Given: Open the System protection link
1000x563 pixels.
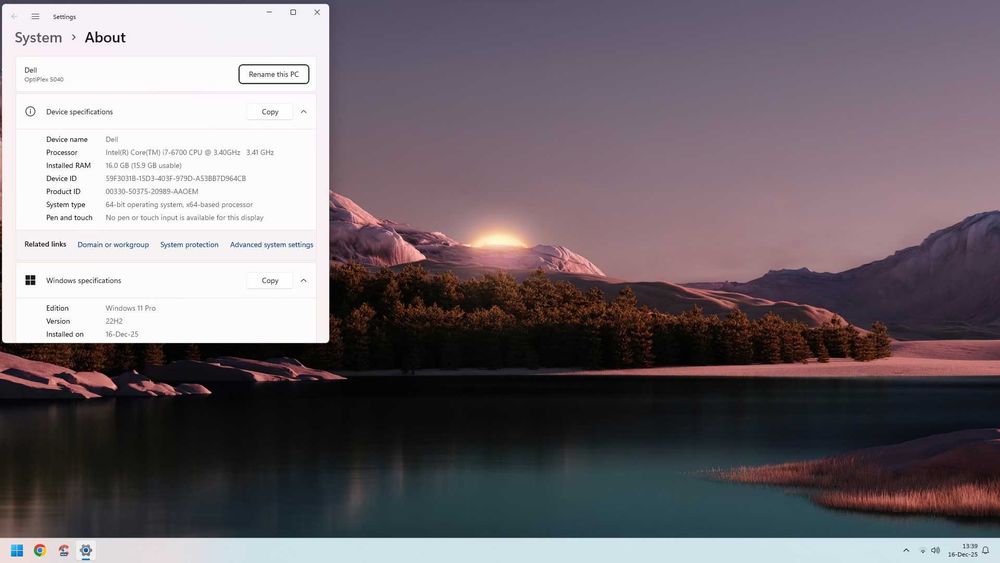Looking at the screenshot, I should click(189, 245).
